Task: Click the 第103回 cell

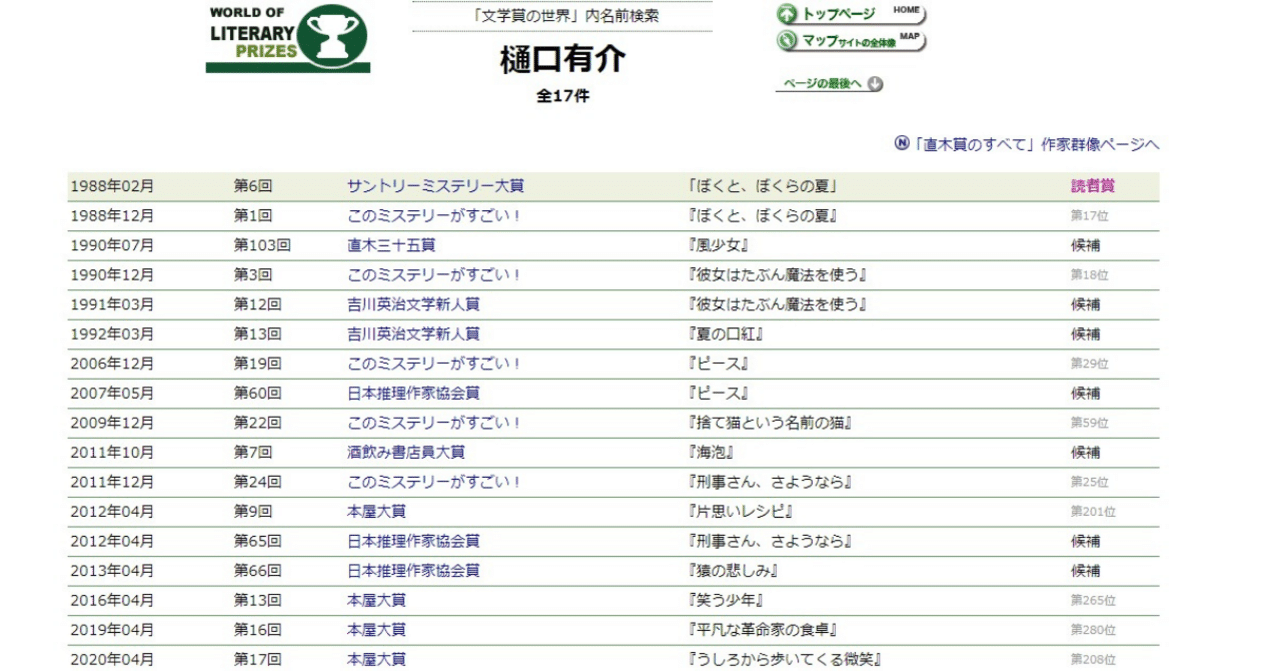Action: tap(262, 245)
